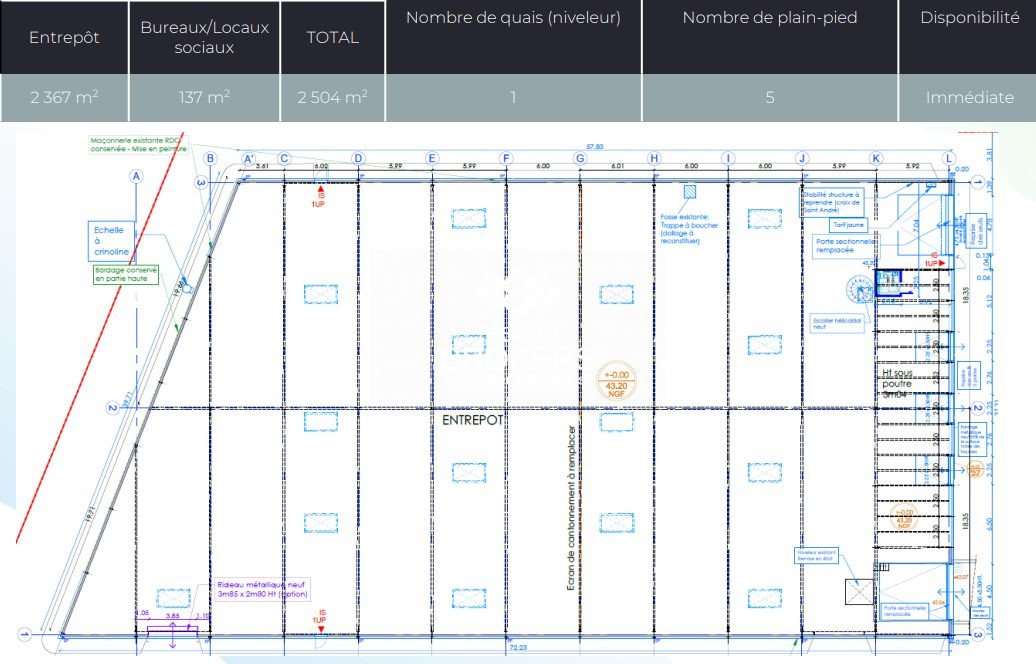Viewport: 1036px width, 664px height.
Task: Click the grid axis marker A circle
Action: point(135,176)
